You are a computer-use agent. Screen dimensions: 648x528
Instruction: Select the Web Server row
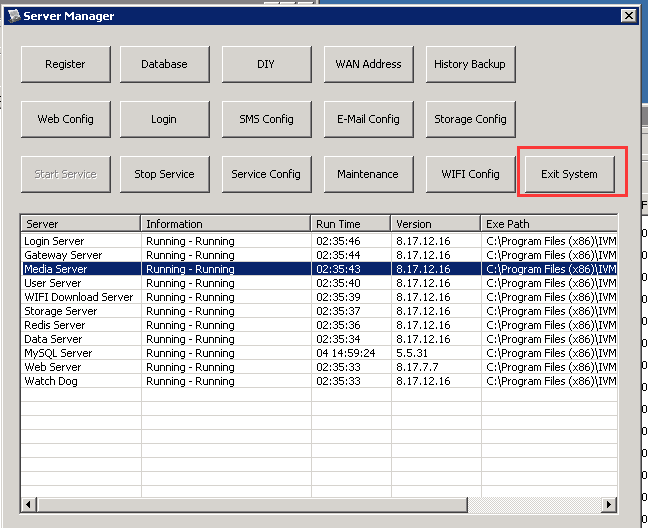coord(319,367)
